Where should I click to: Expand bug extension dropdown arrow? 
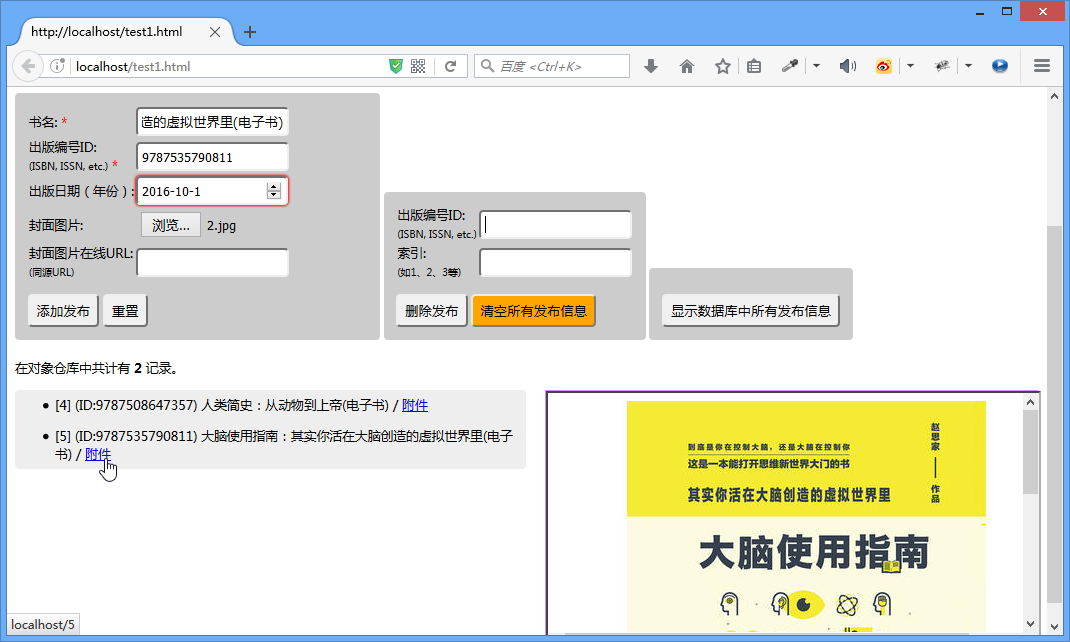968,66
